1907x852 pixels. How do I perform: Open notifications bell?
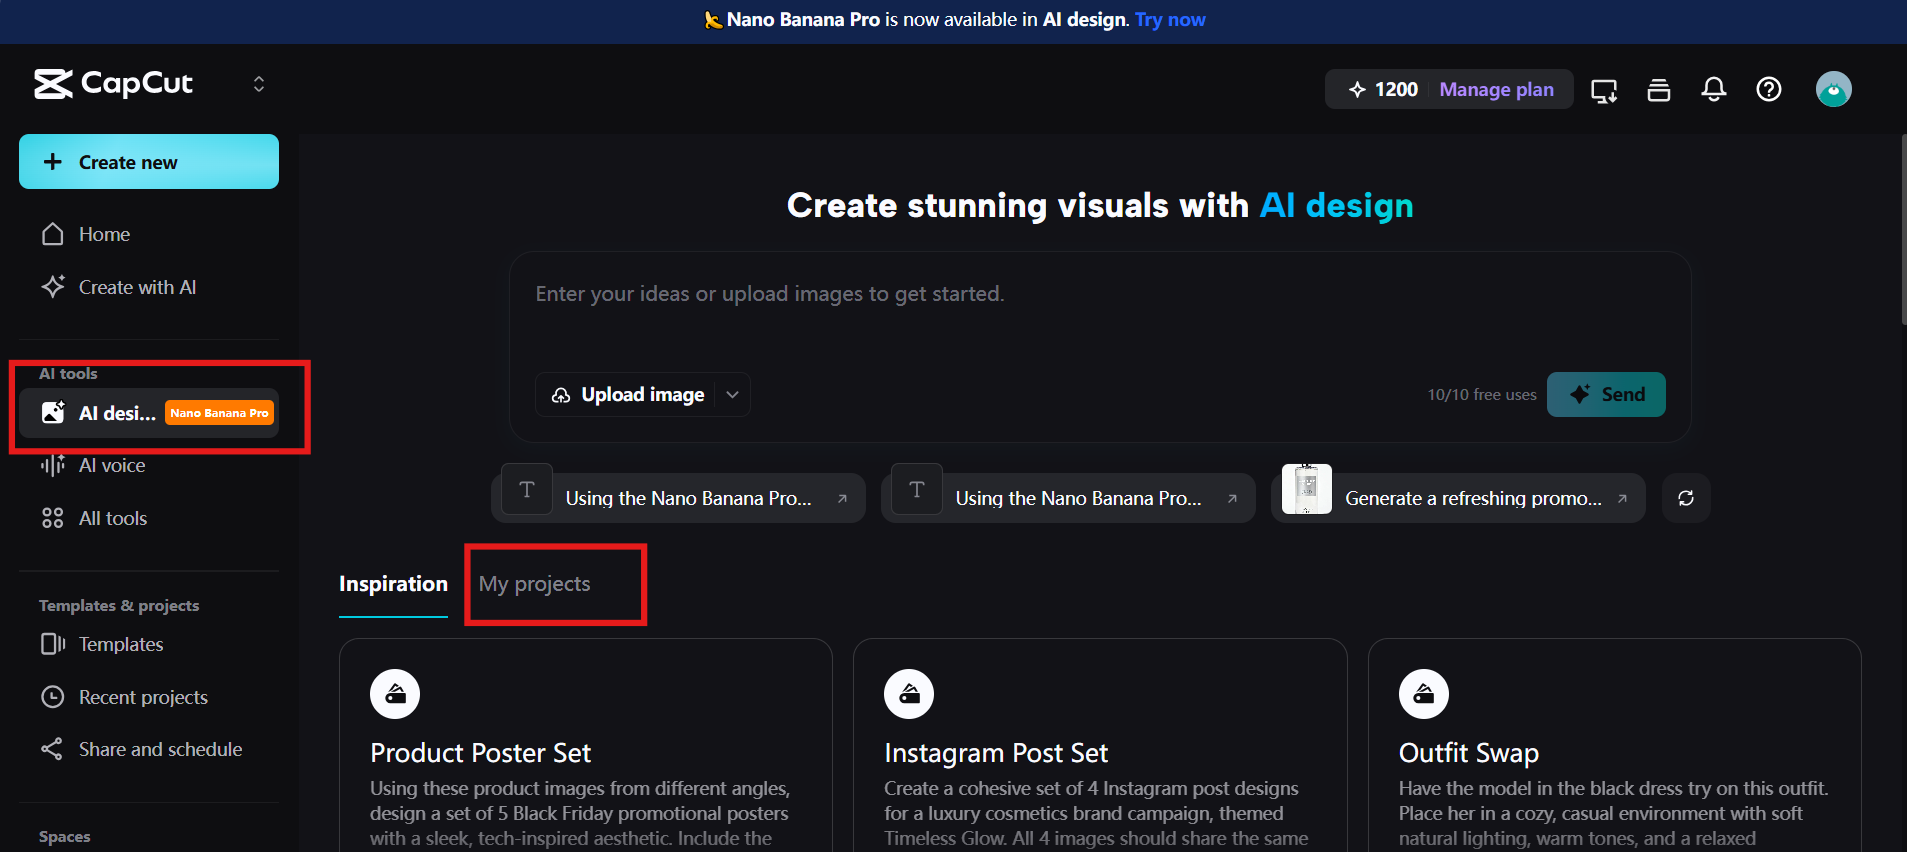pyautogui.click(x=1714, y=90)
